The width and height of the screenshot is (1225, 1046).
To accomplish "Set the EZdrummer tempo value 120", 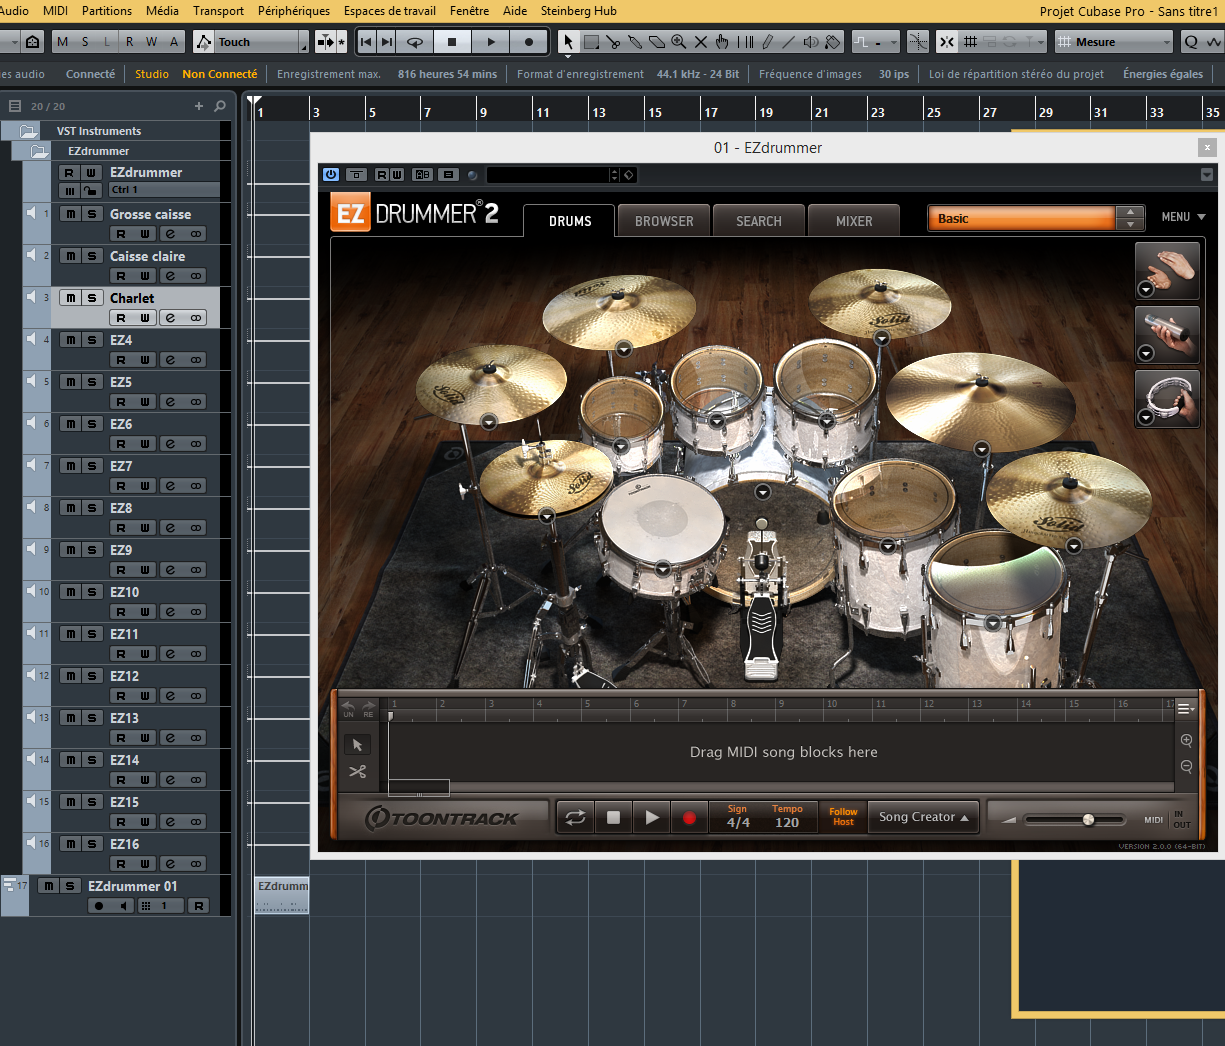I will [787, 822].
